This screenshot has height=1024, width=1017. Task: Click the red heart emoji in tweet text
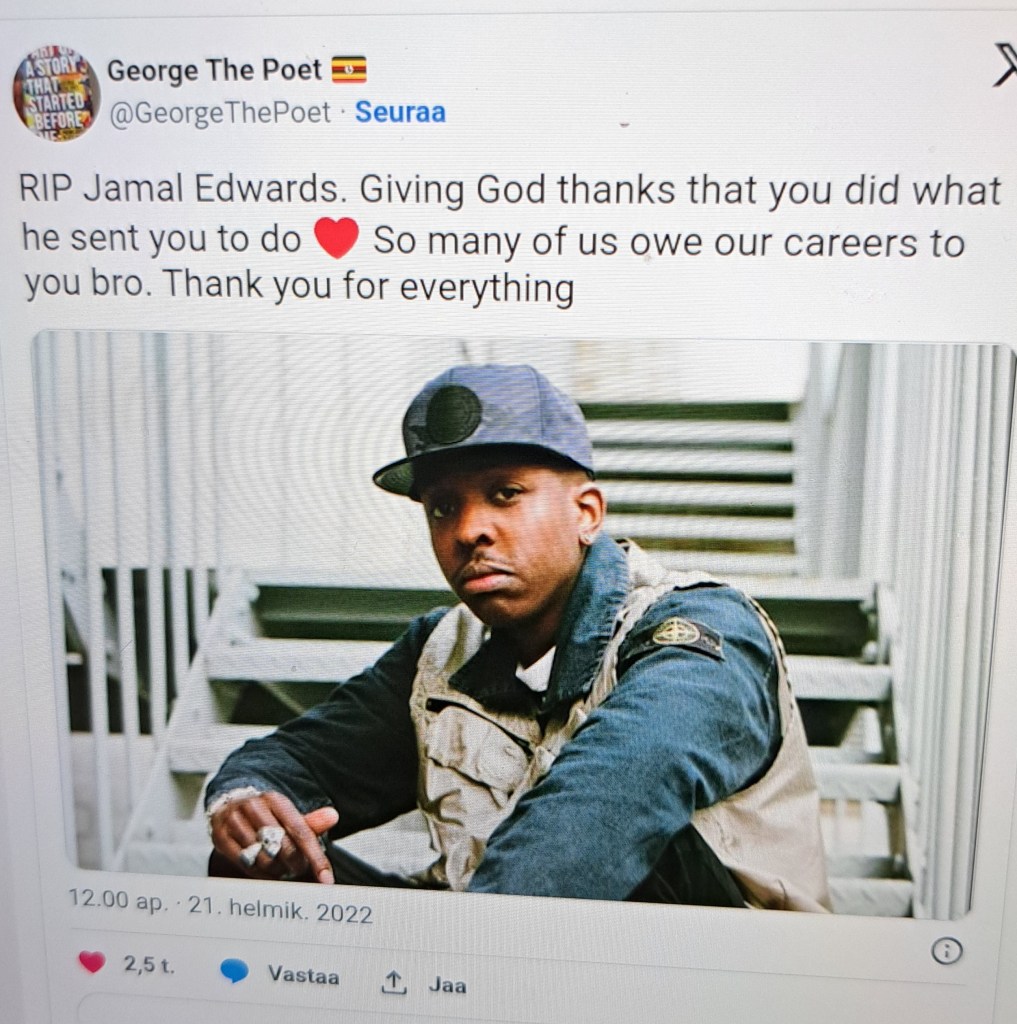coord(336,238)
